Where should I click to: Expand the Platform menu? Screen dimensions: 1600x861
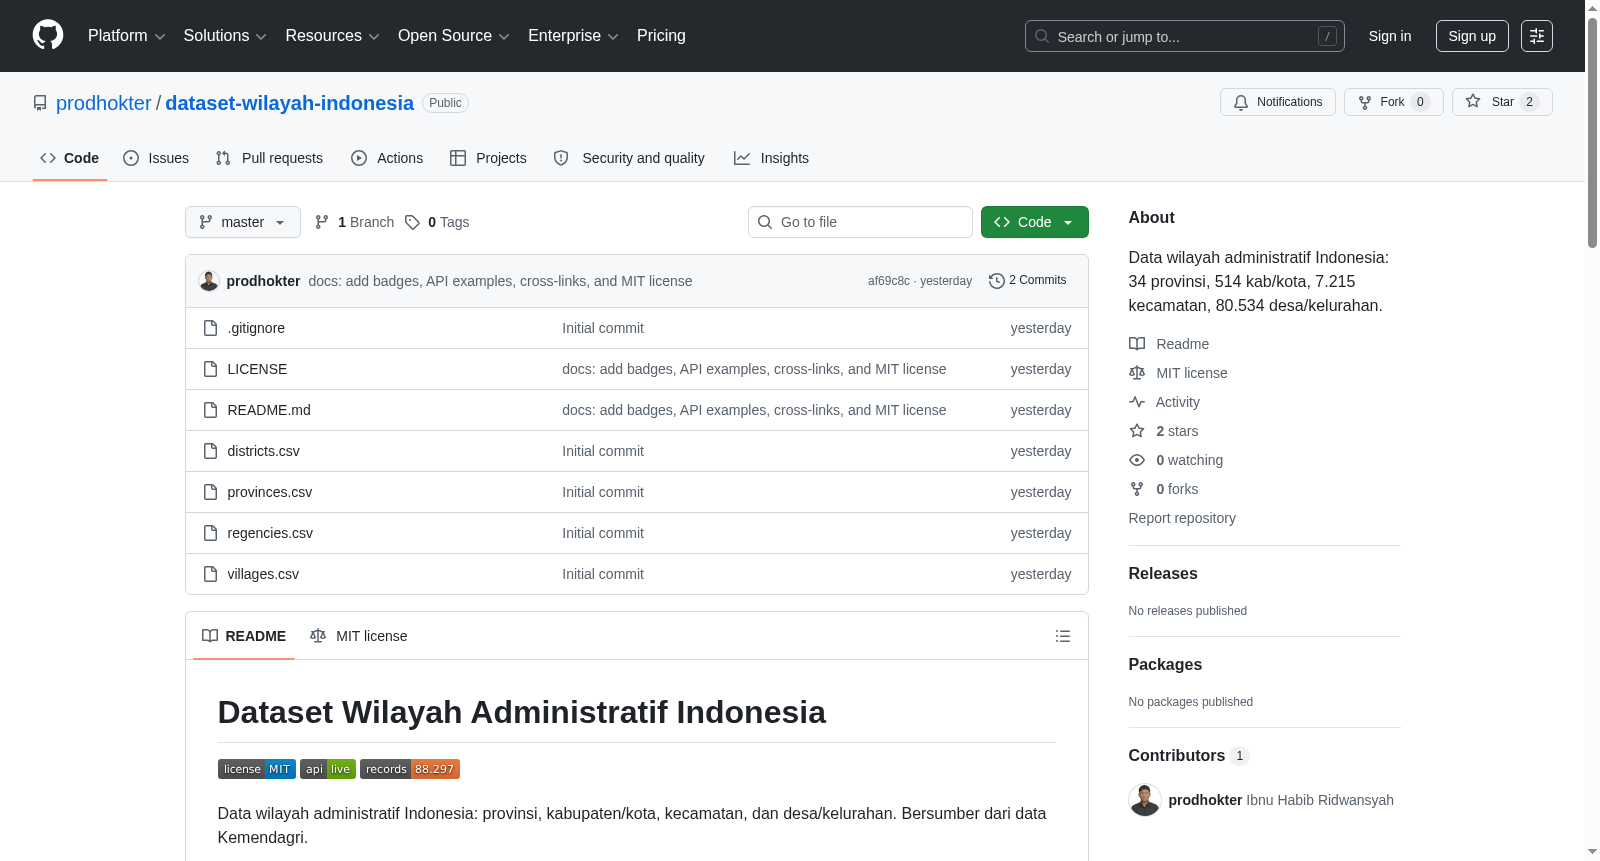(127, 36)
